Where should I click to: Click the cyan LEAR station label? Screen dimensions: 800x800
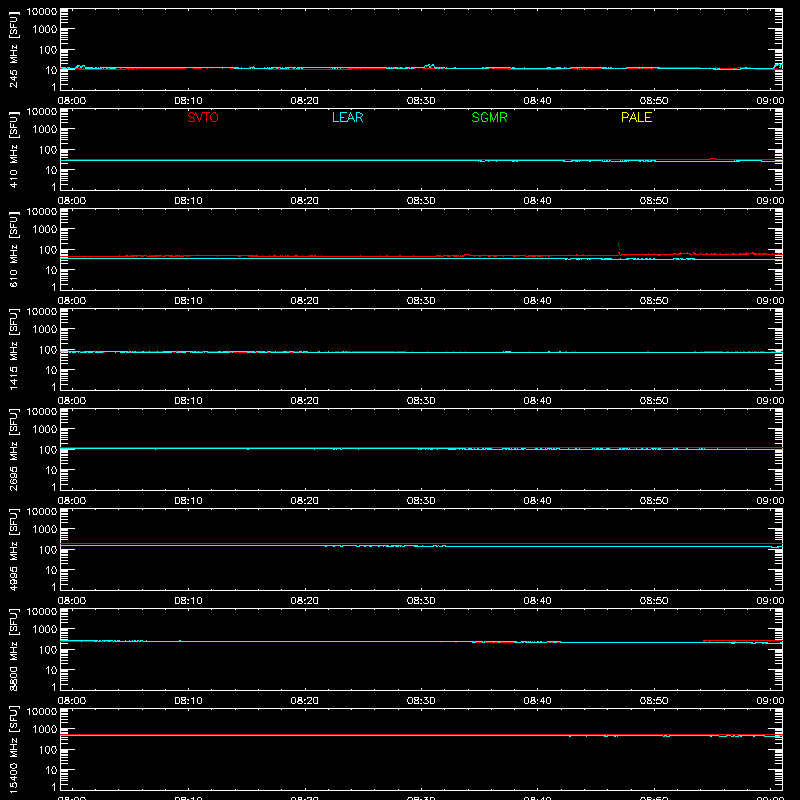point(347,117)
